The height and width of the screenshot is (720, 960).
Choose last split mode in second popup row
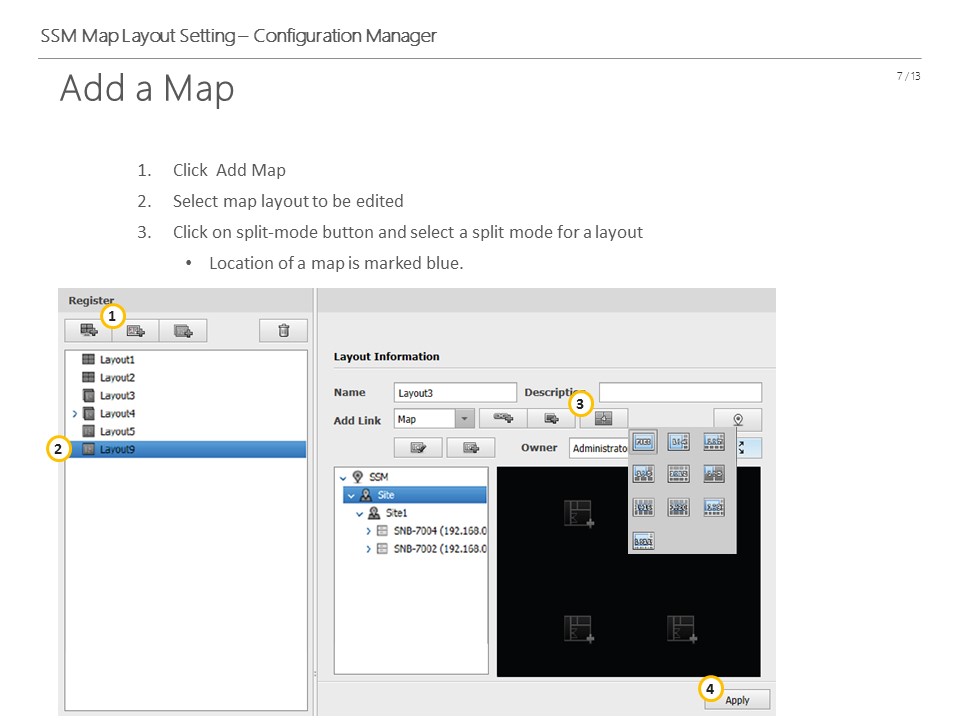[714, 474]
